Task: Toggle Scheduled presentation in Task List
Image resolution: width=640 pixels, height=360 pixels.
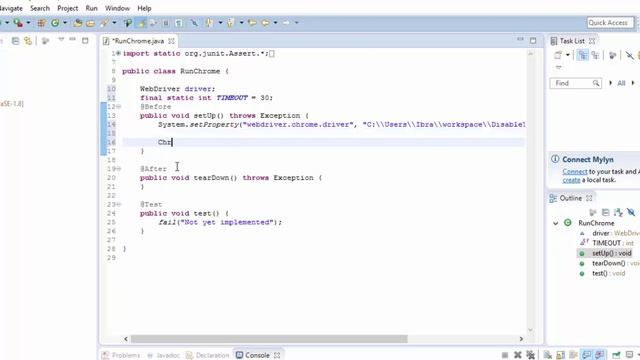Action: click(596, 55)
